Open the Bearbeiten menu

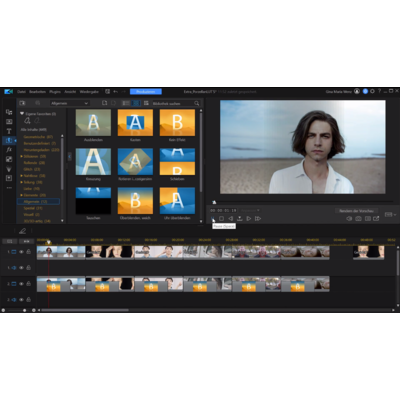pyautogui.click(x=37, y=91)
